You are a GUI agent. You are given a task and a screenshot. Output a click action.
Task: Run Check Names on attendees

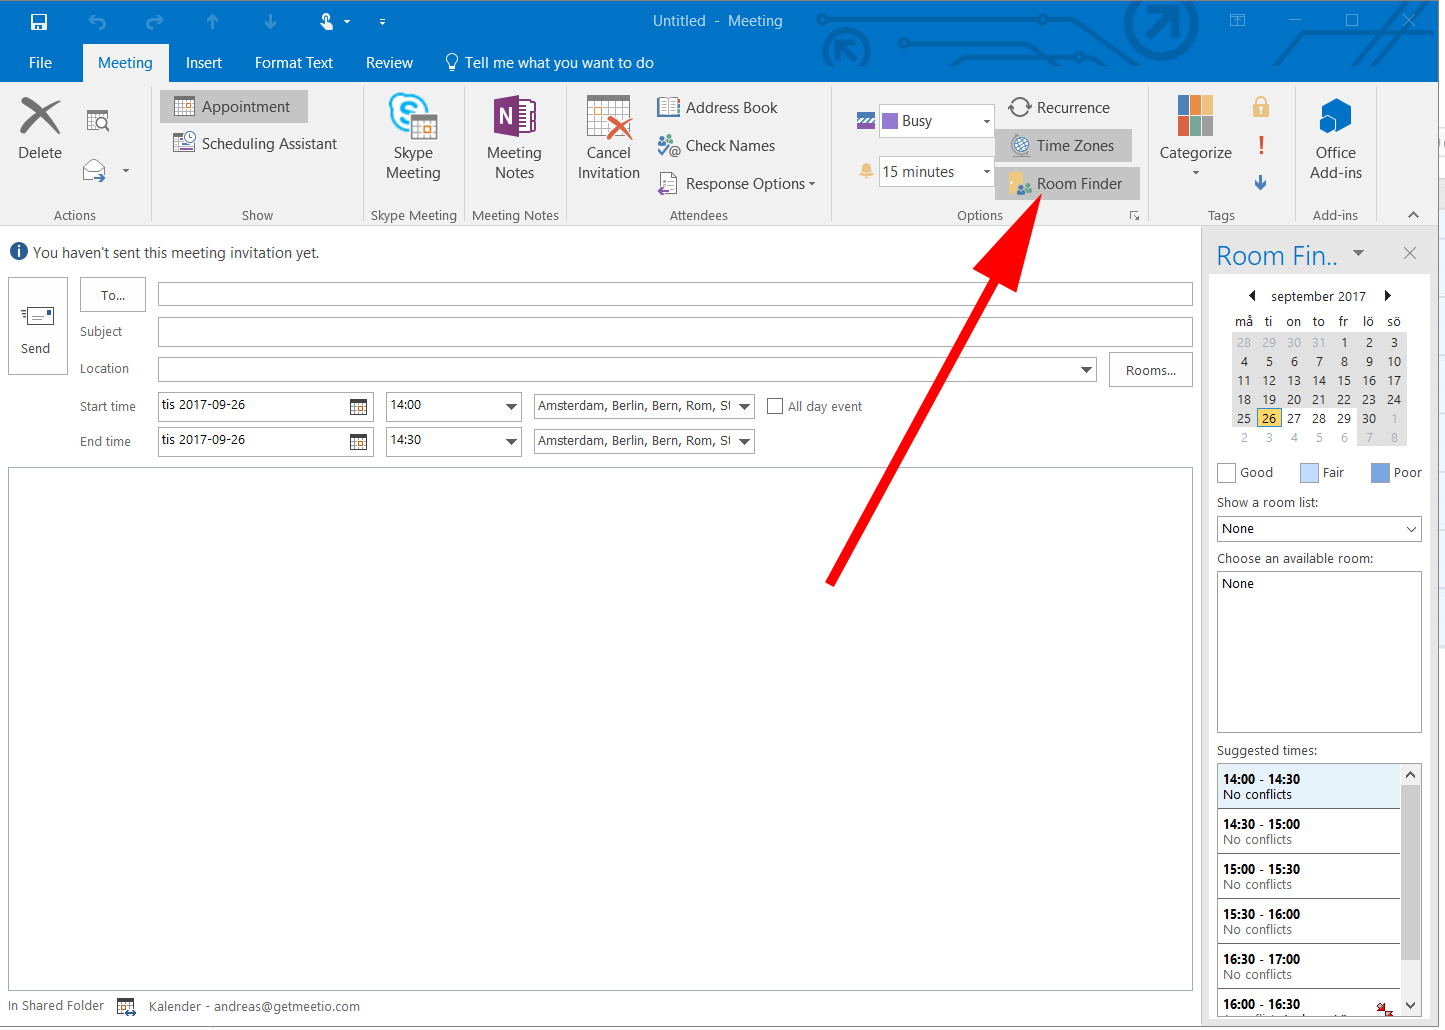click(x=716, y=145)
